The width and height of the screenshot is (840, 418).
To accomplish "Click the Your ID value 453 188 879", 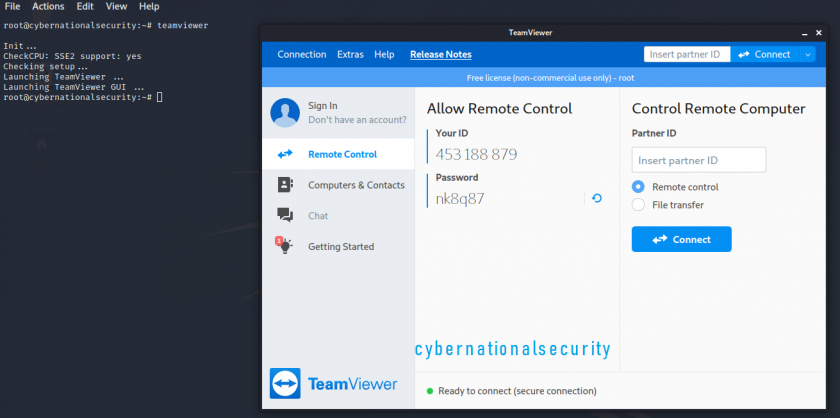I will pos(476,155).
